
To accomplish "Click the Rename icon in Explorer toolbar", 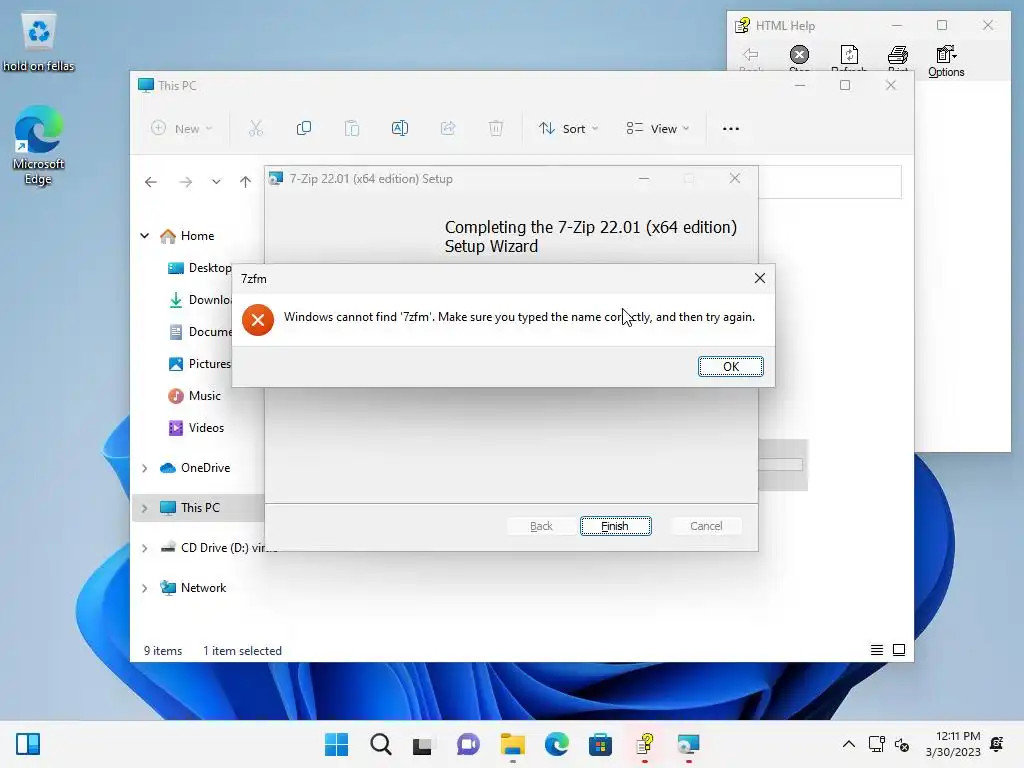I will (x=400, y=129).
